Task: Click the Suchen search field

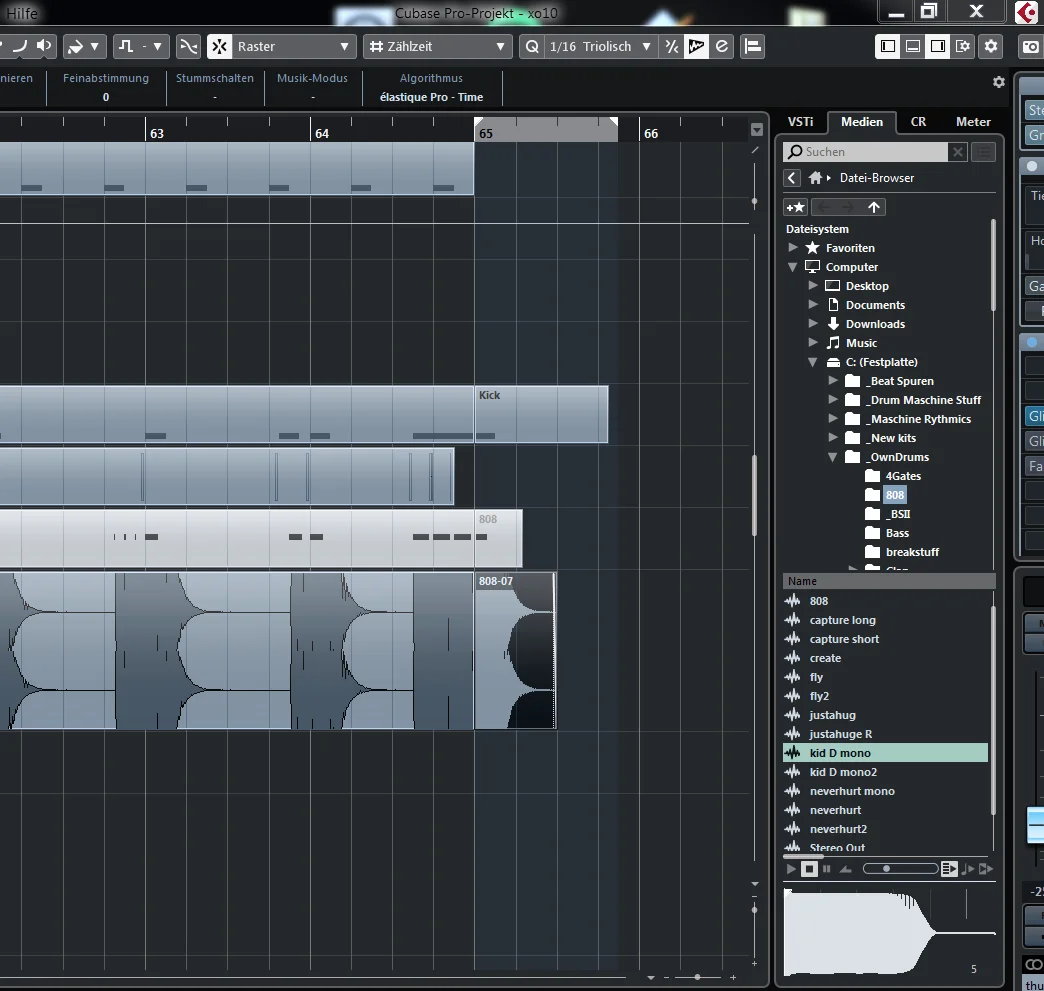Action: [866, 152]
